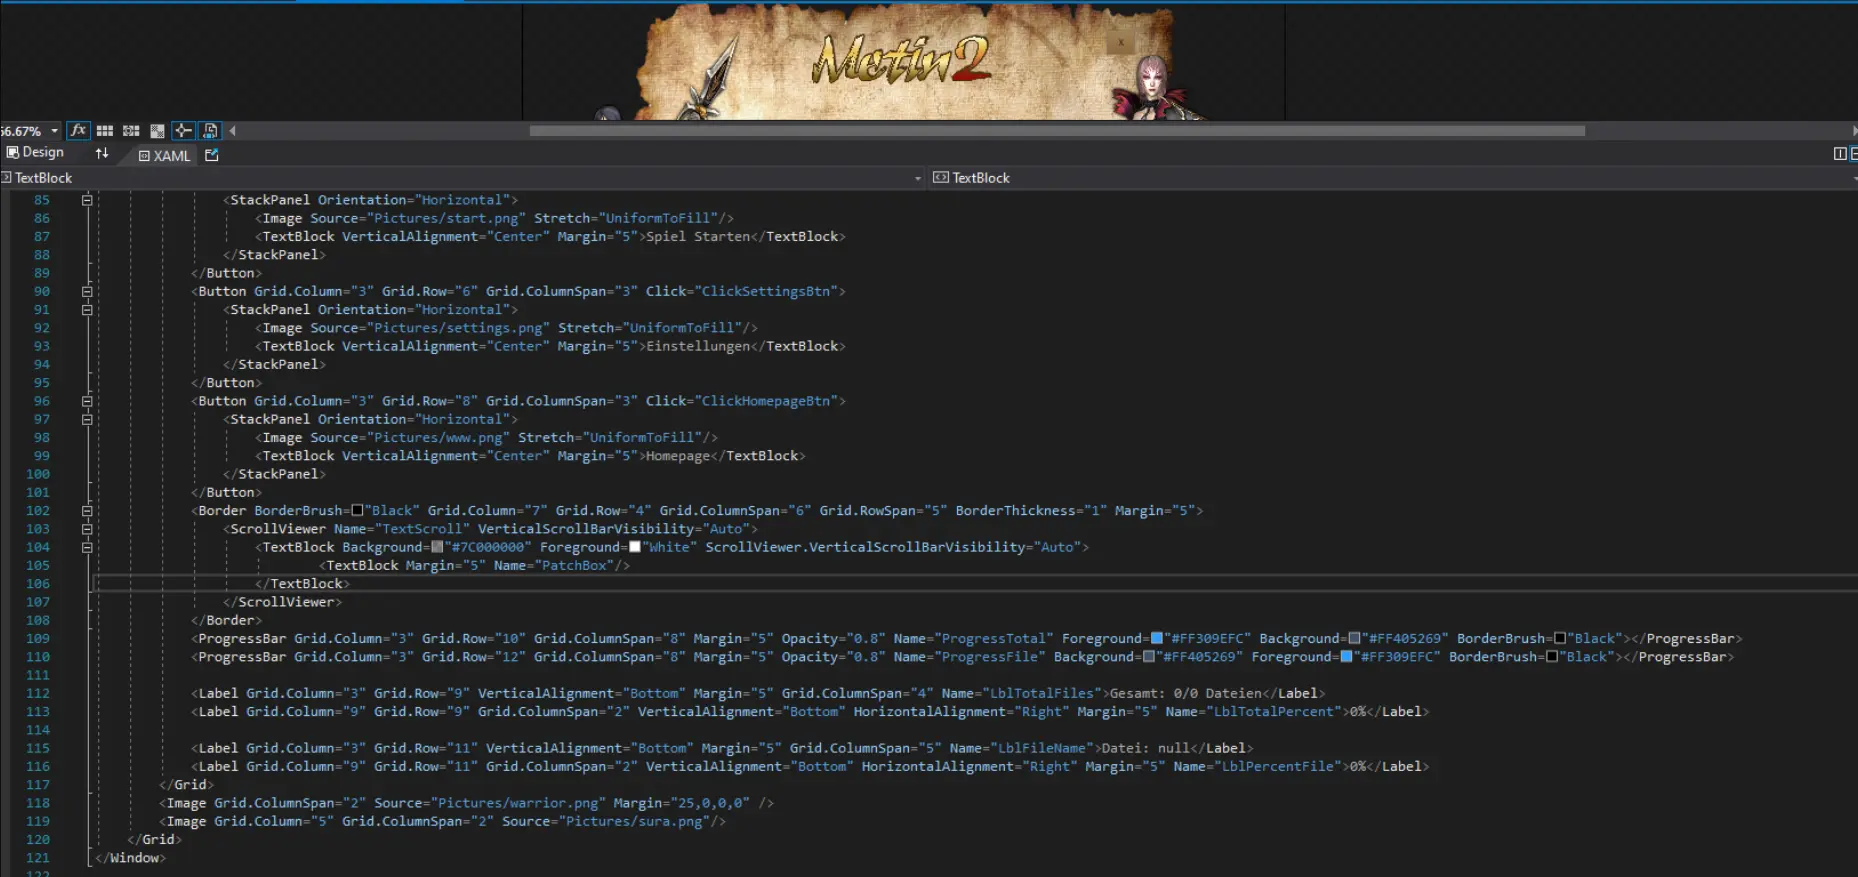Click the "Pictures/settings.png" source value
The width and height of the screenshot is (1858, 877).
[458, 329]
